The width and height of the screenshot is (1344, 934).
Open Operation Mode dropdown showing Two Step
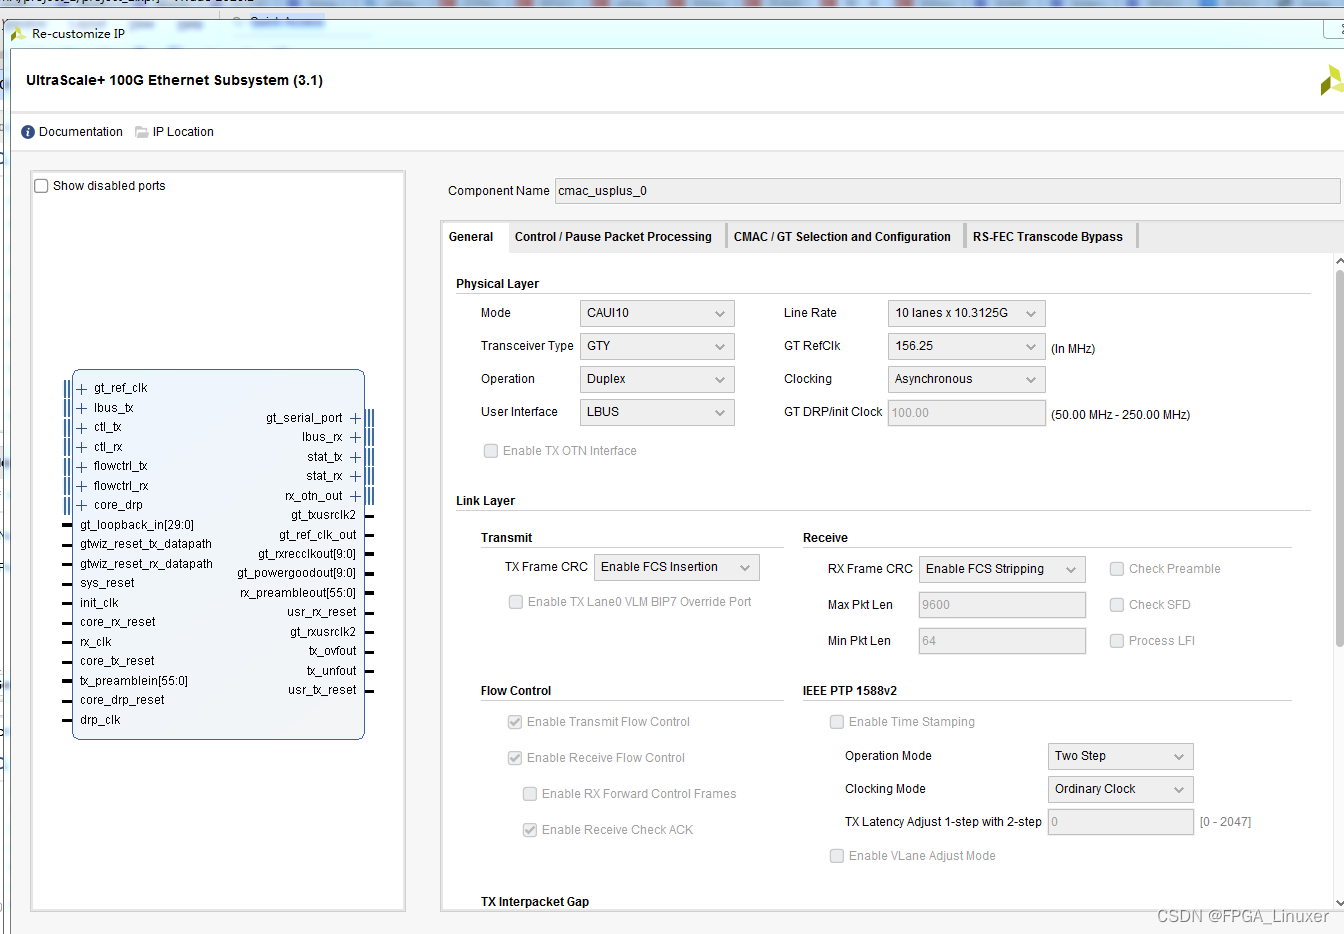(x=1121, y=756)
